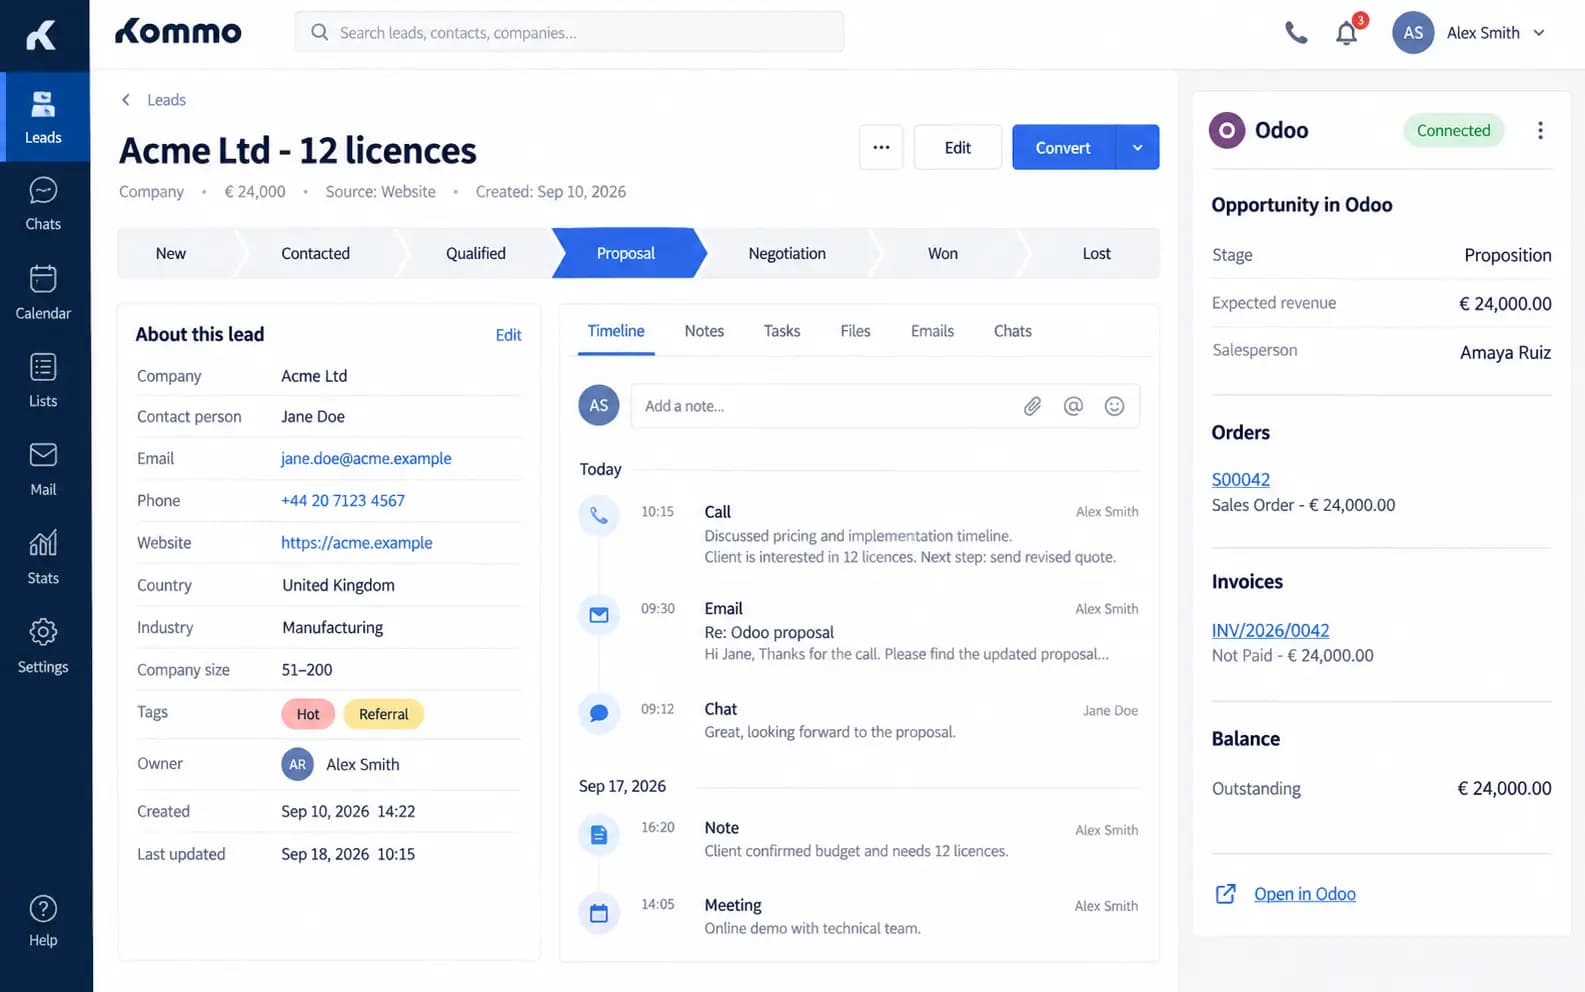The height and width of the screenshot is (992, 1585).
Task: Click the Convert button
Action: click(1063, 148)
